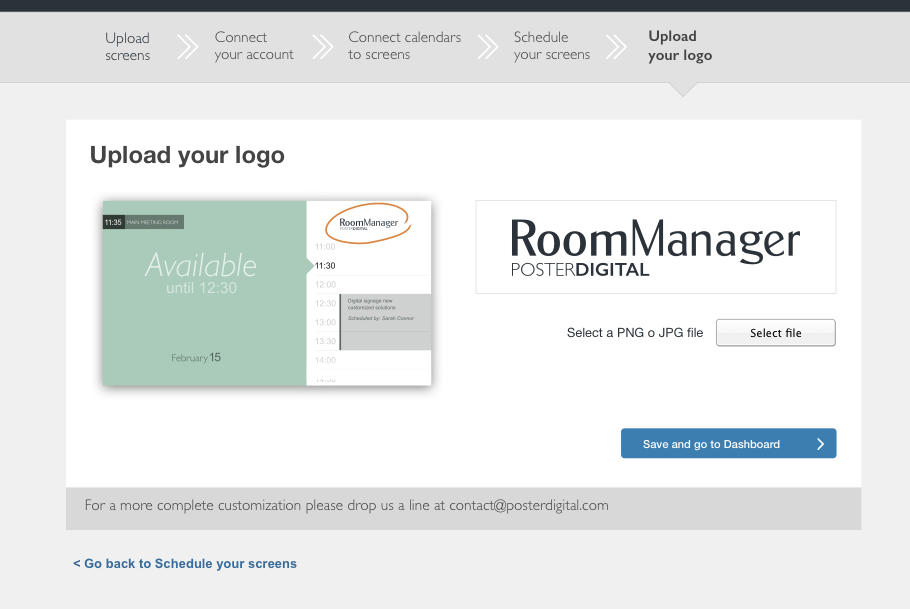Click the chevron after Upload screens

187,47
